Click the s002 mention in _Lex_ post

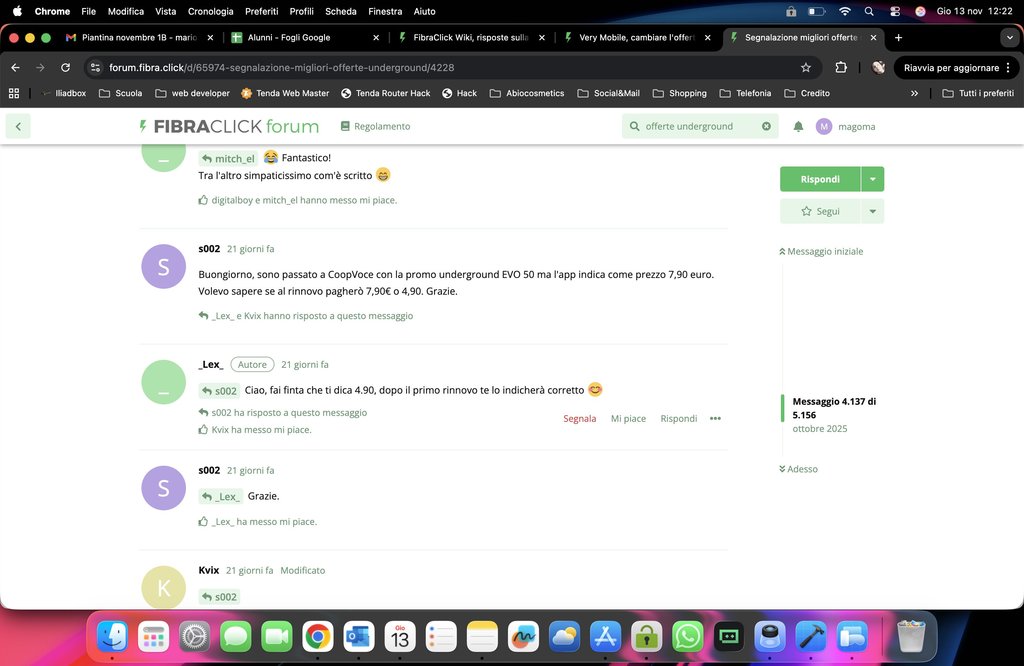click(219, 390)
